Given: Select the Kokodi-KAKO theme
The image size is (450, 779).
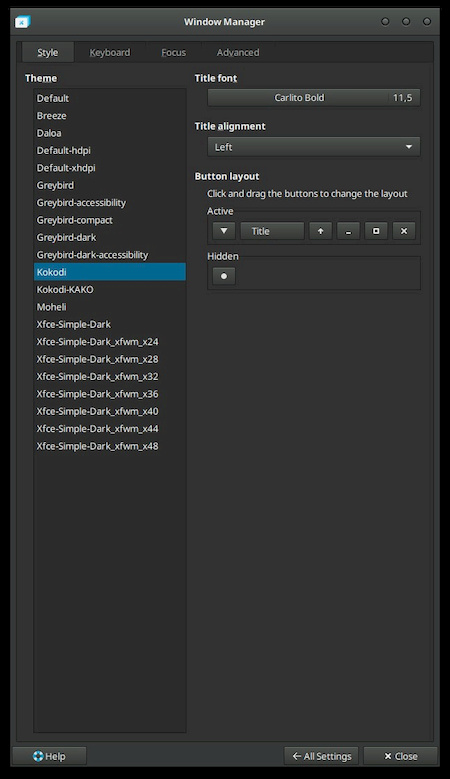Looking at the screenshot, I should click(x=110, y=290).
